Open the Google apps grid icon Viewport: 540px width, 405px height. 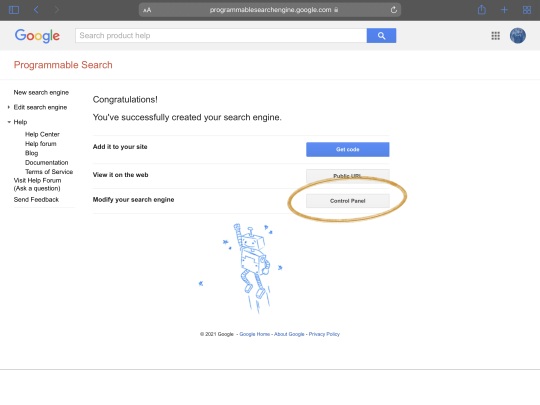(x=496, y=35)
